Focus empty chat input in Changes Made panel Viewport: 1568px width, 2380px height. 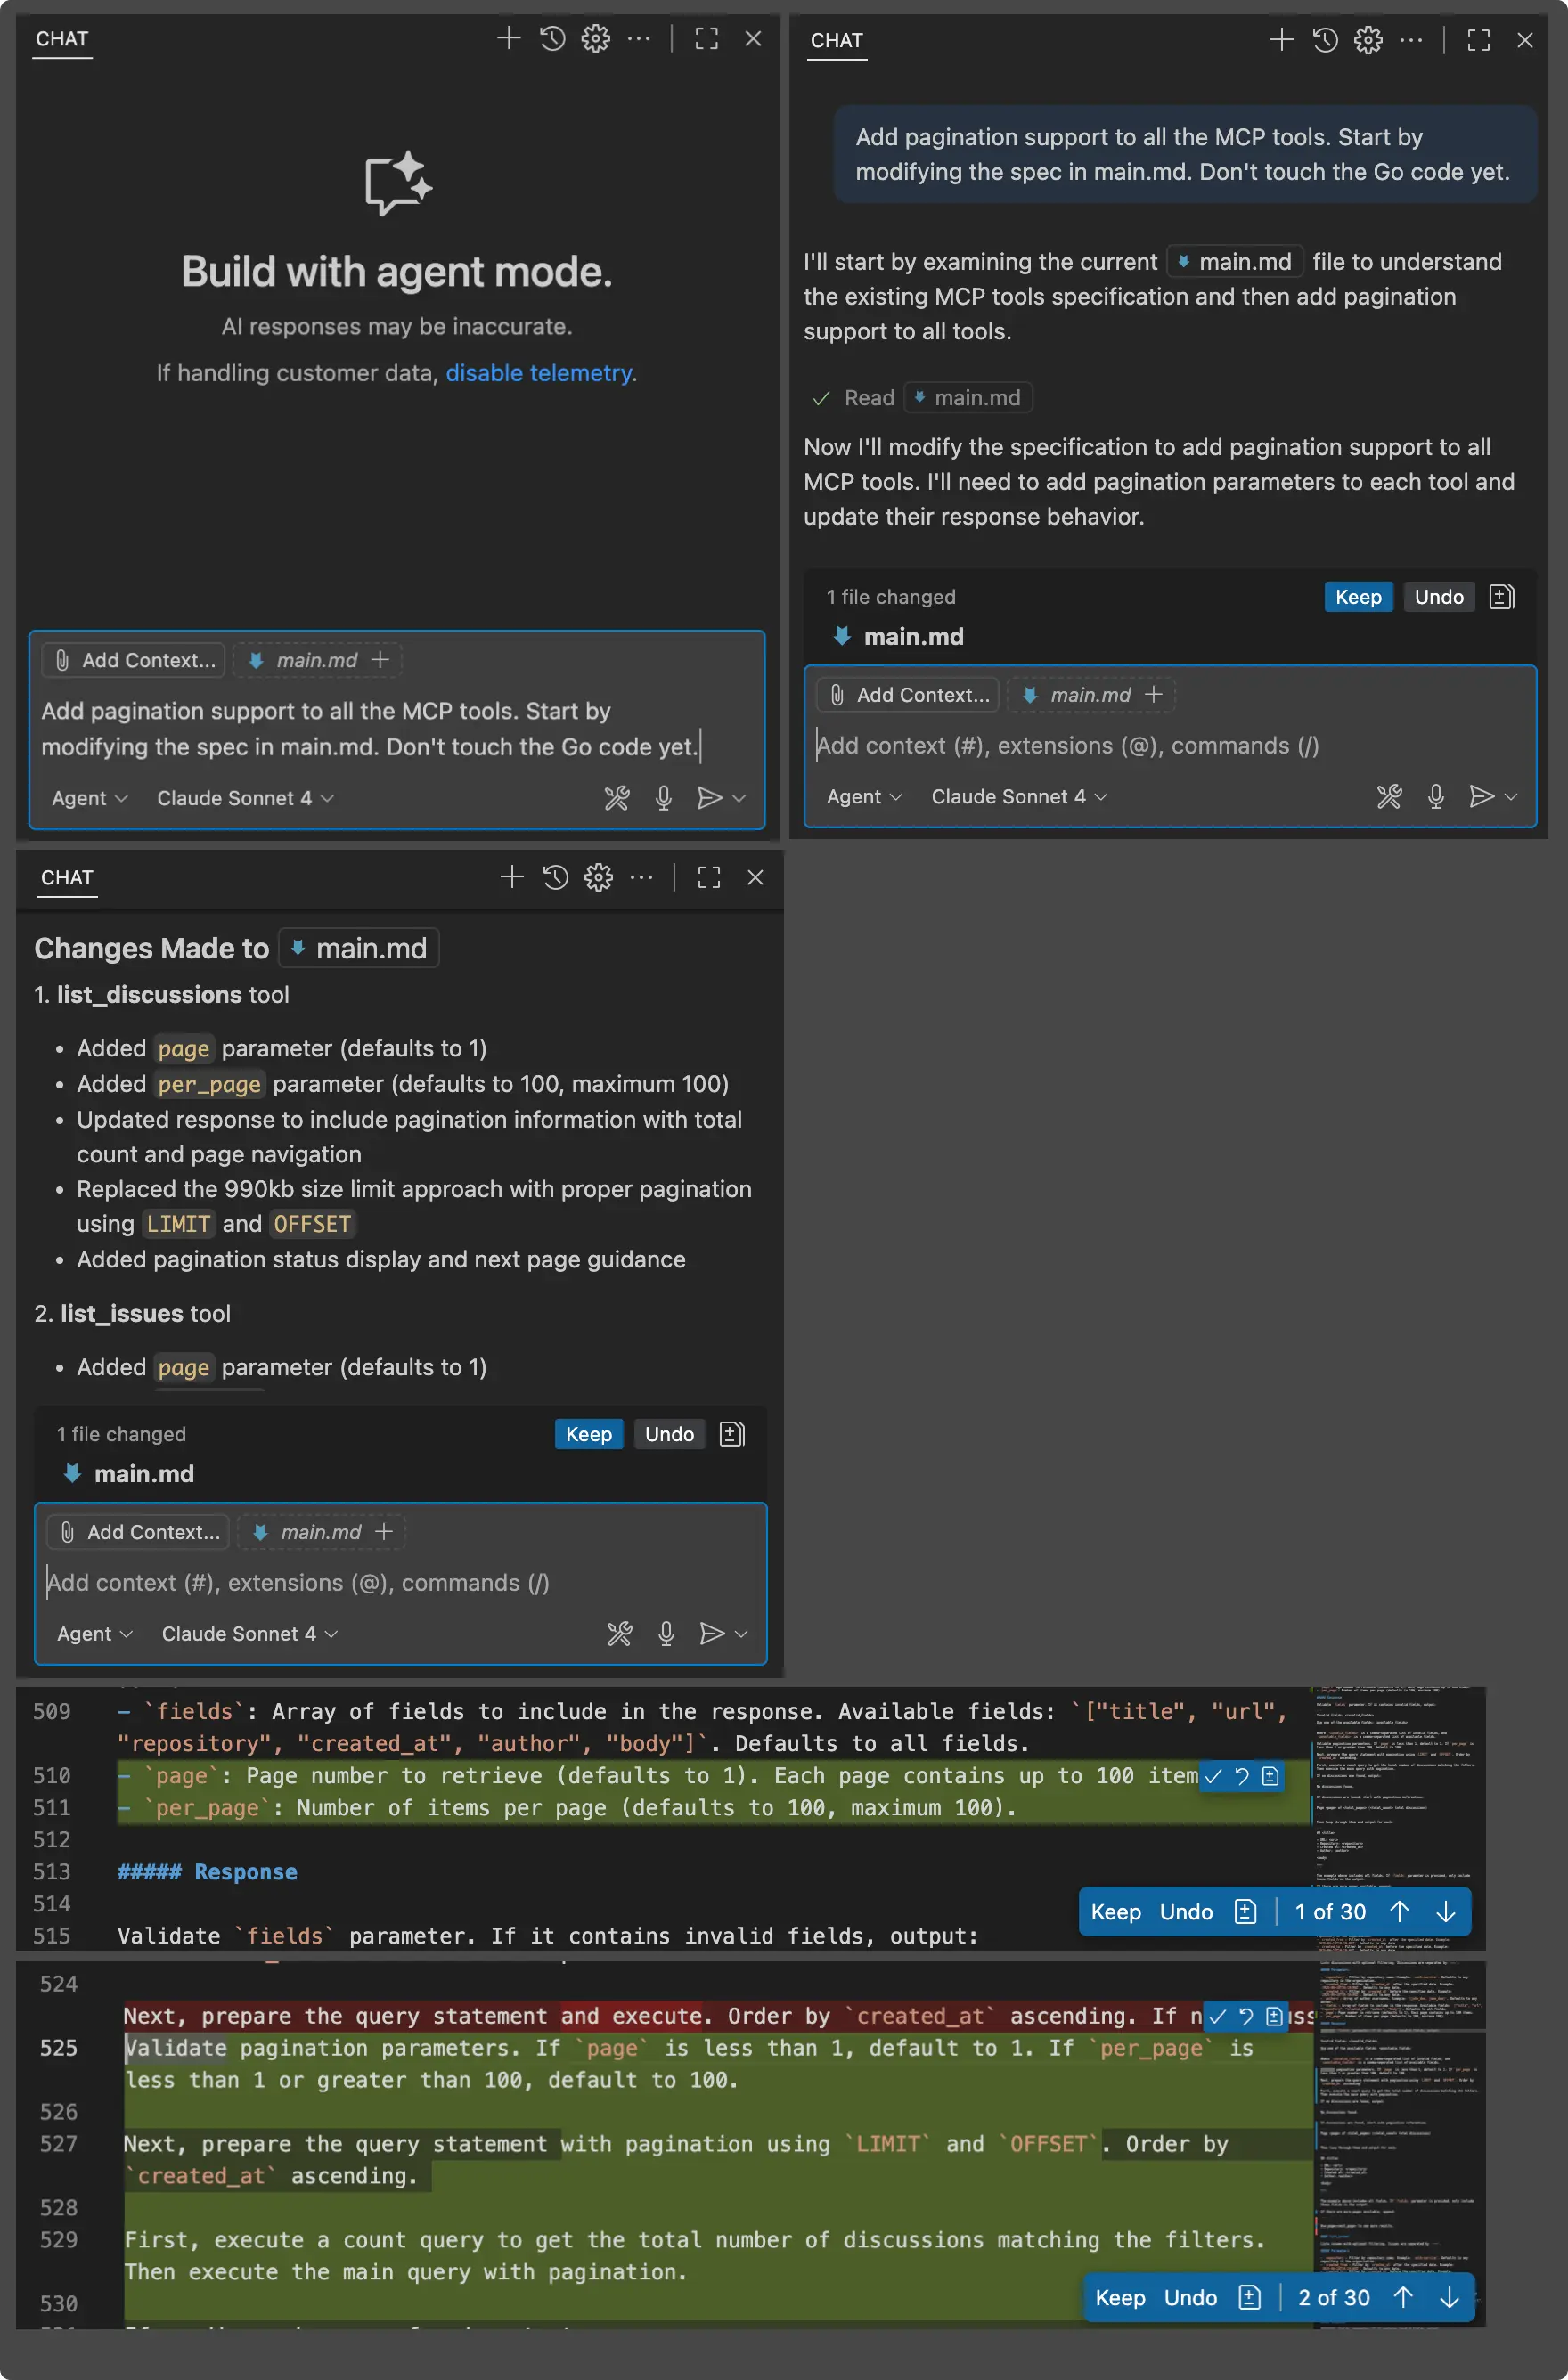point(400,1583)
